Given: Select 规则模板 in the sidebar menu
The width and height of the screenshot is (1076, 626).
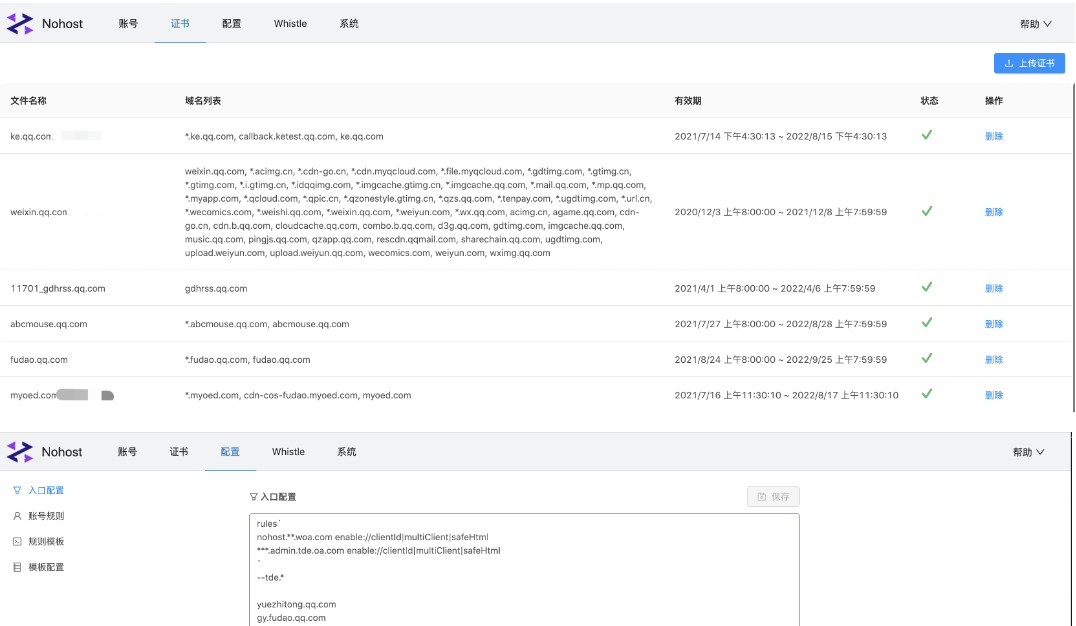Looking at the screenshot, I should 46,542.
